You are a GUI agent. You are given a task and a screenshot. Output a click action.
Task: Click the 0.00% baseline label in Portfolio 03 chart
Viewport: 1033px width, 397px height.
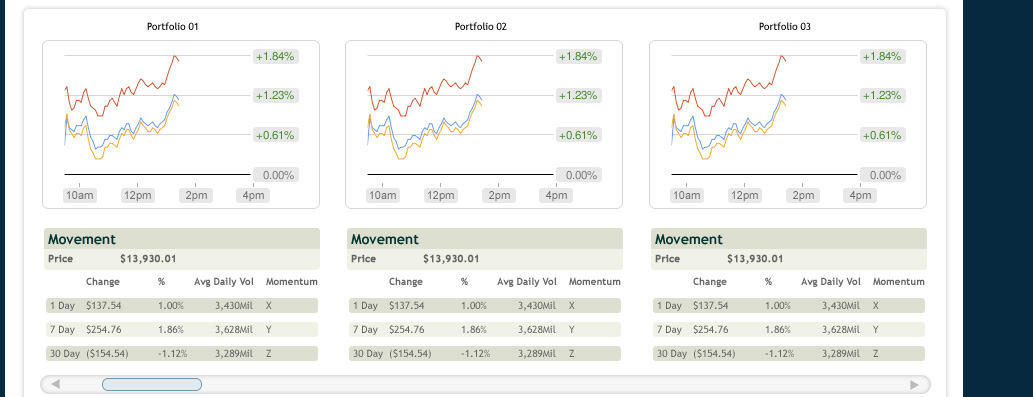pyautogui.click(x=883, y=175)
